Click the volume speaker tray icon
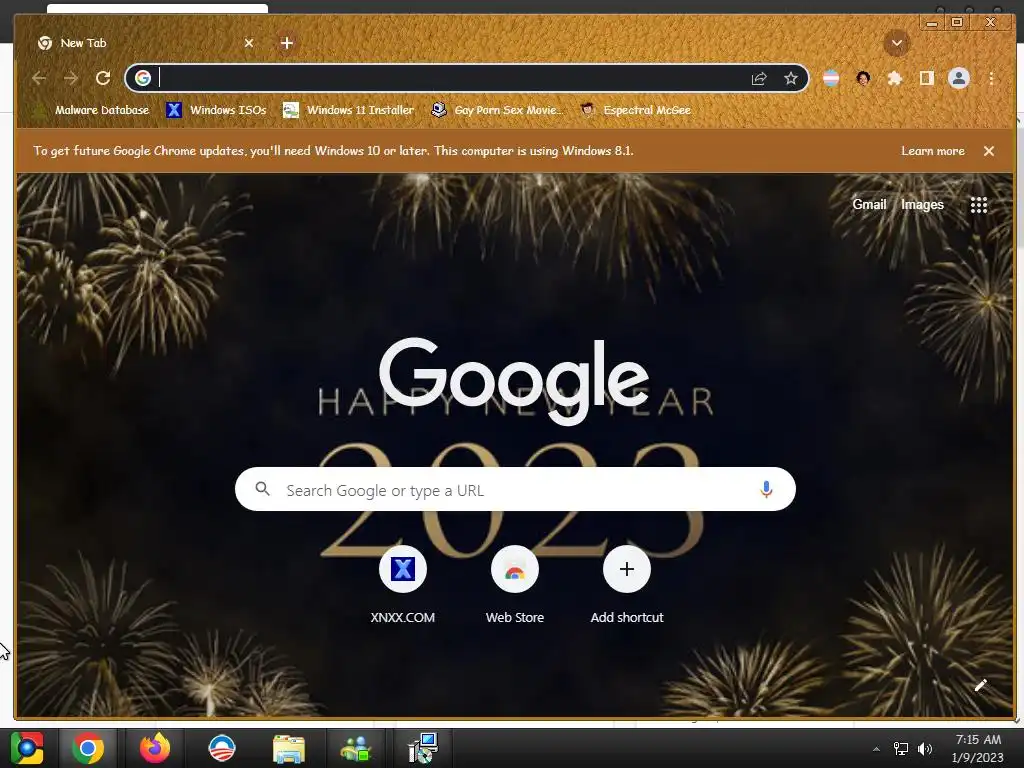Screen dimensions: 1024x768 (925, 748)
